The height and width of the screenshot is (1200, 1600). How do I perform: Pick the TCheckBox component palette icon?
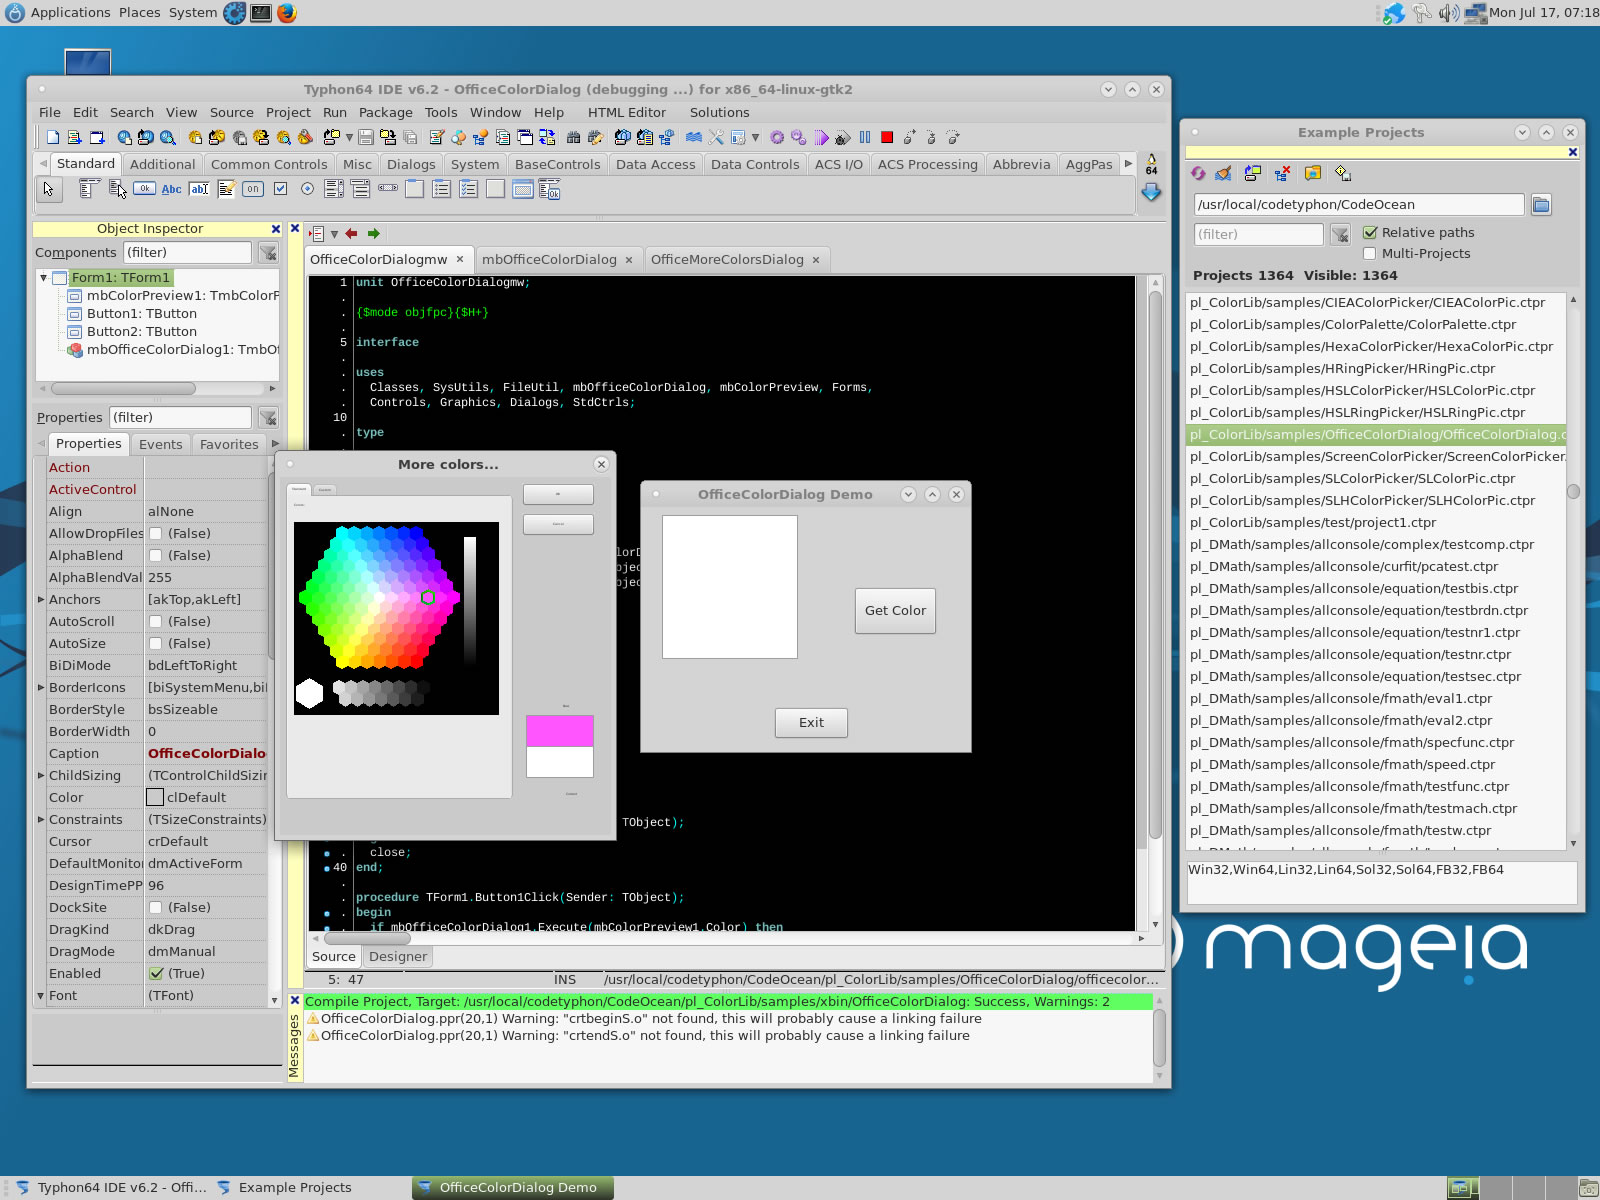point(280,189)
